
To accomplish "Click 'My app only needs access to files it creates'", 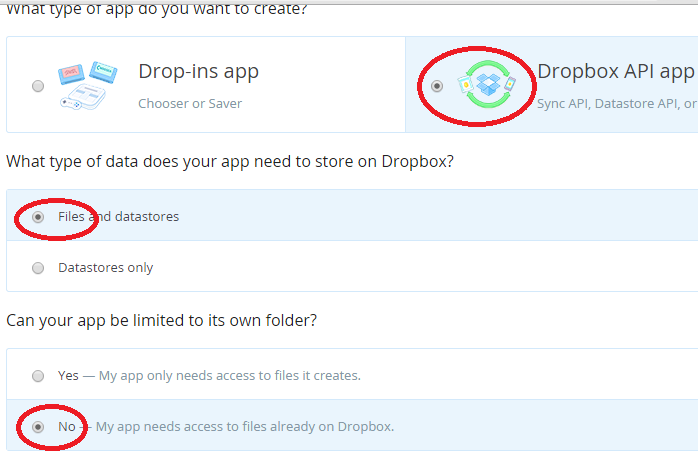I will [230, 376].
